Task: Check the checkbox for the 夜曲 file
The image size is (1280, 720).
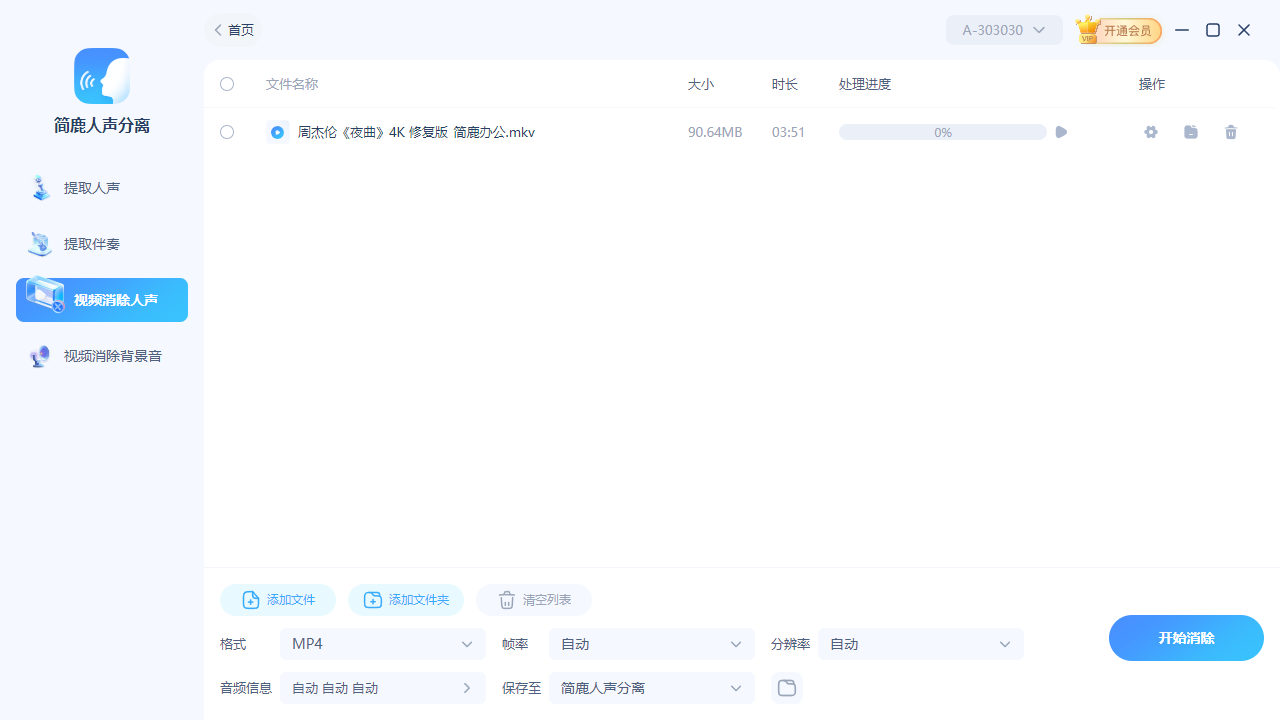Action: click(227, 132)
